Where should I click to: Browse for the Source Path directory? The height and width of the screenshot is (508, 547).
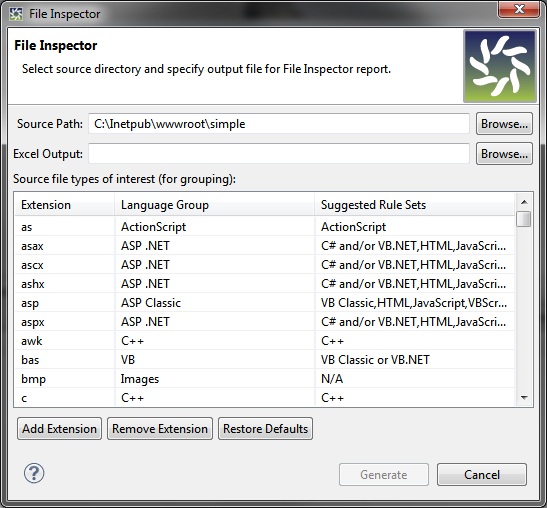coord(504,124)
